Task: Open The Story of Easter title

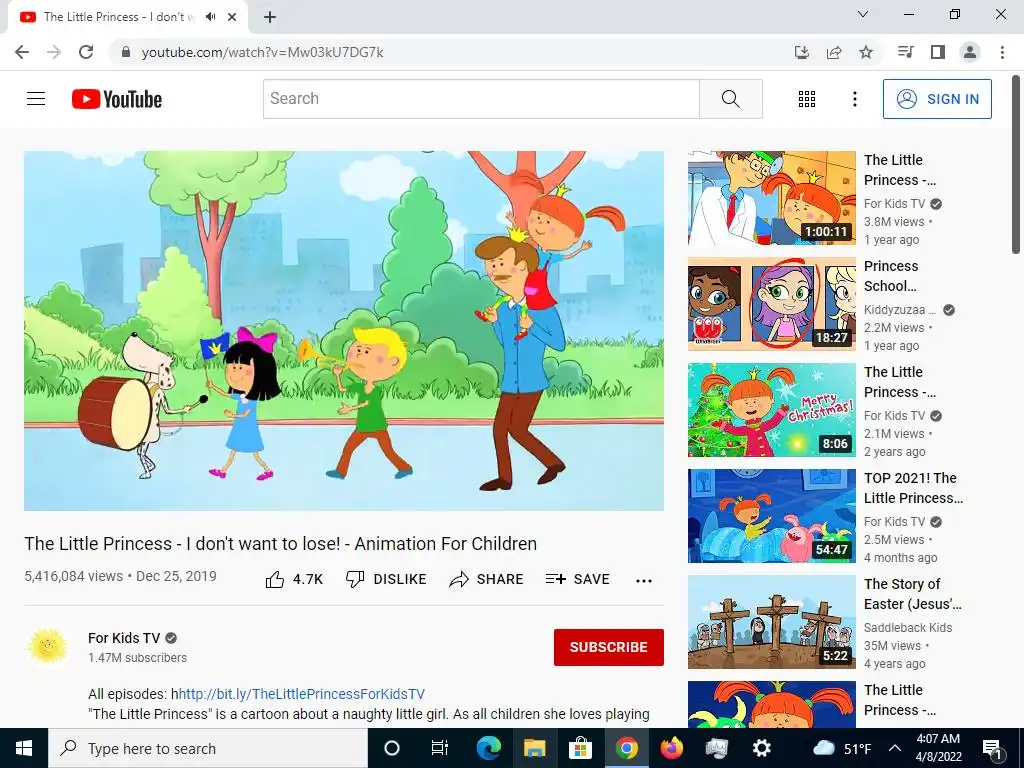Action: [912, 594]
